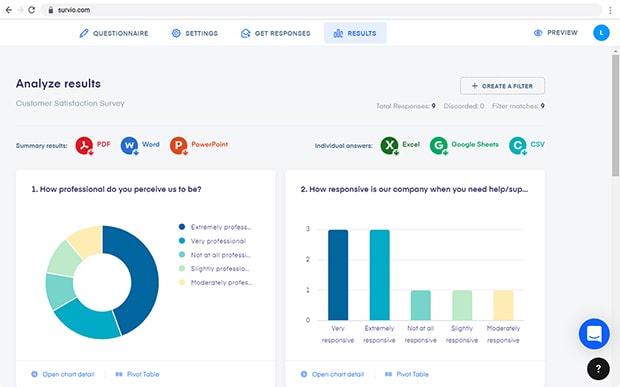Toggle the Very professional legend entry
This screenshot has height=387, width=620.
[x=212, y=241]
